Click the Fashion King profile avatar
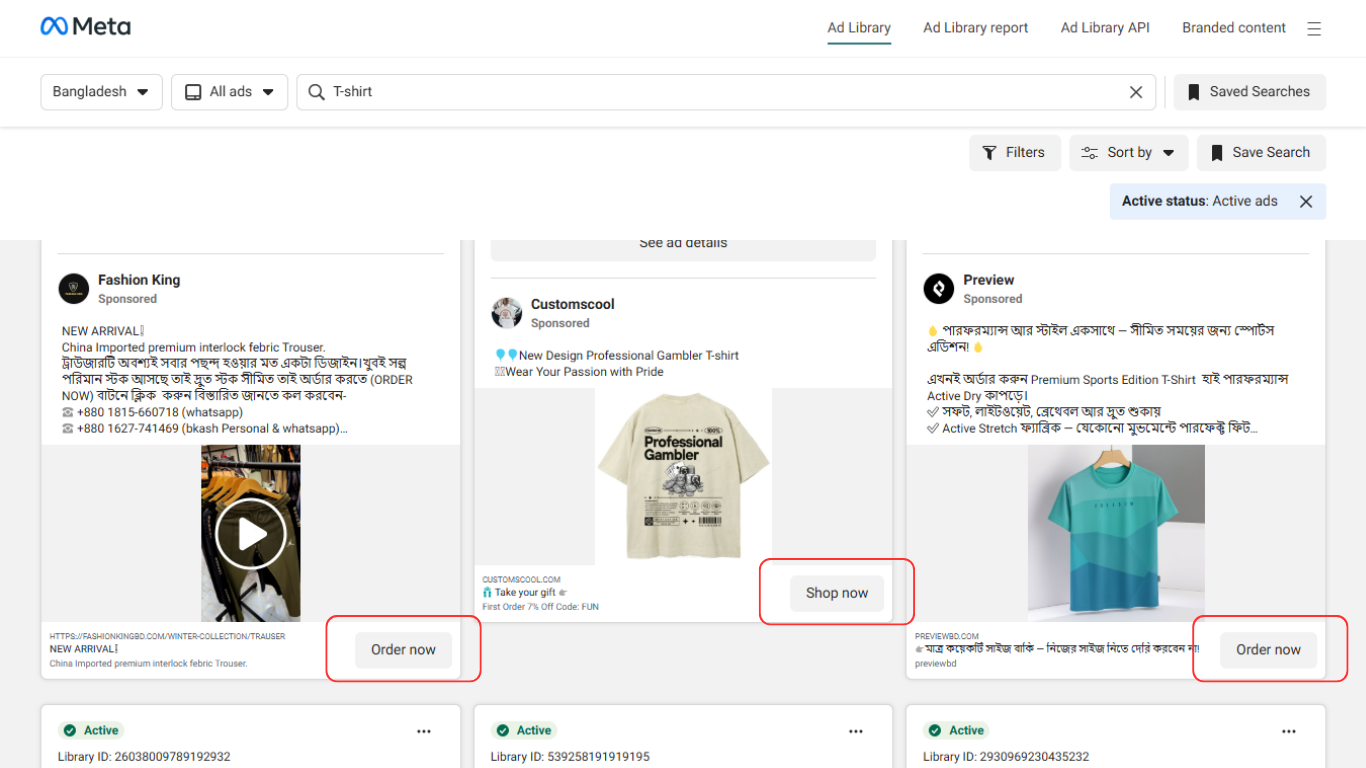 (74, 289)
